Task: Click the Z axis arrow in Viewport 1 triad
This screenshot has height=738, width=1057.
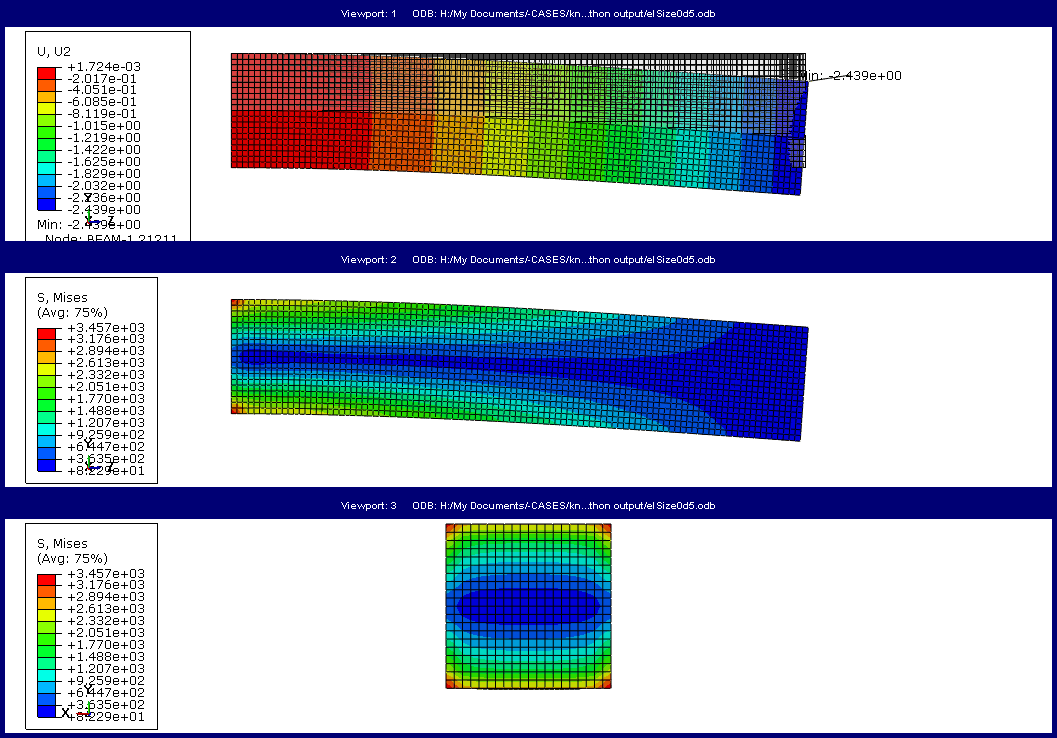Action: point(98,221)
